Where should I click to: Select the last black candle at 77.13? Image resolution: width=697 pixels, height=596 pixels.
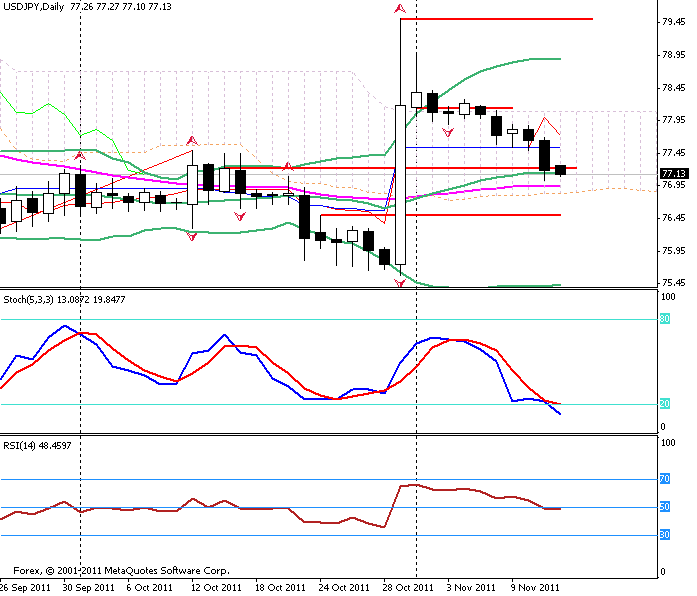[x=561, y=170]
